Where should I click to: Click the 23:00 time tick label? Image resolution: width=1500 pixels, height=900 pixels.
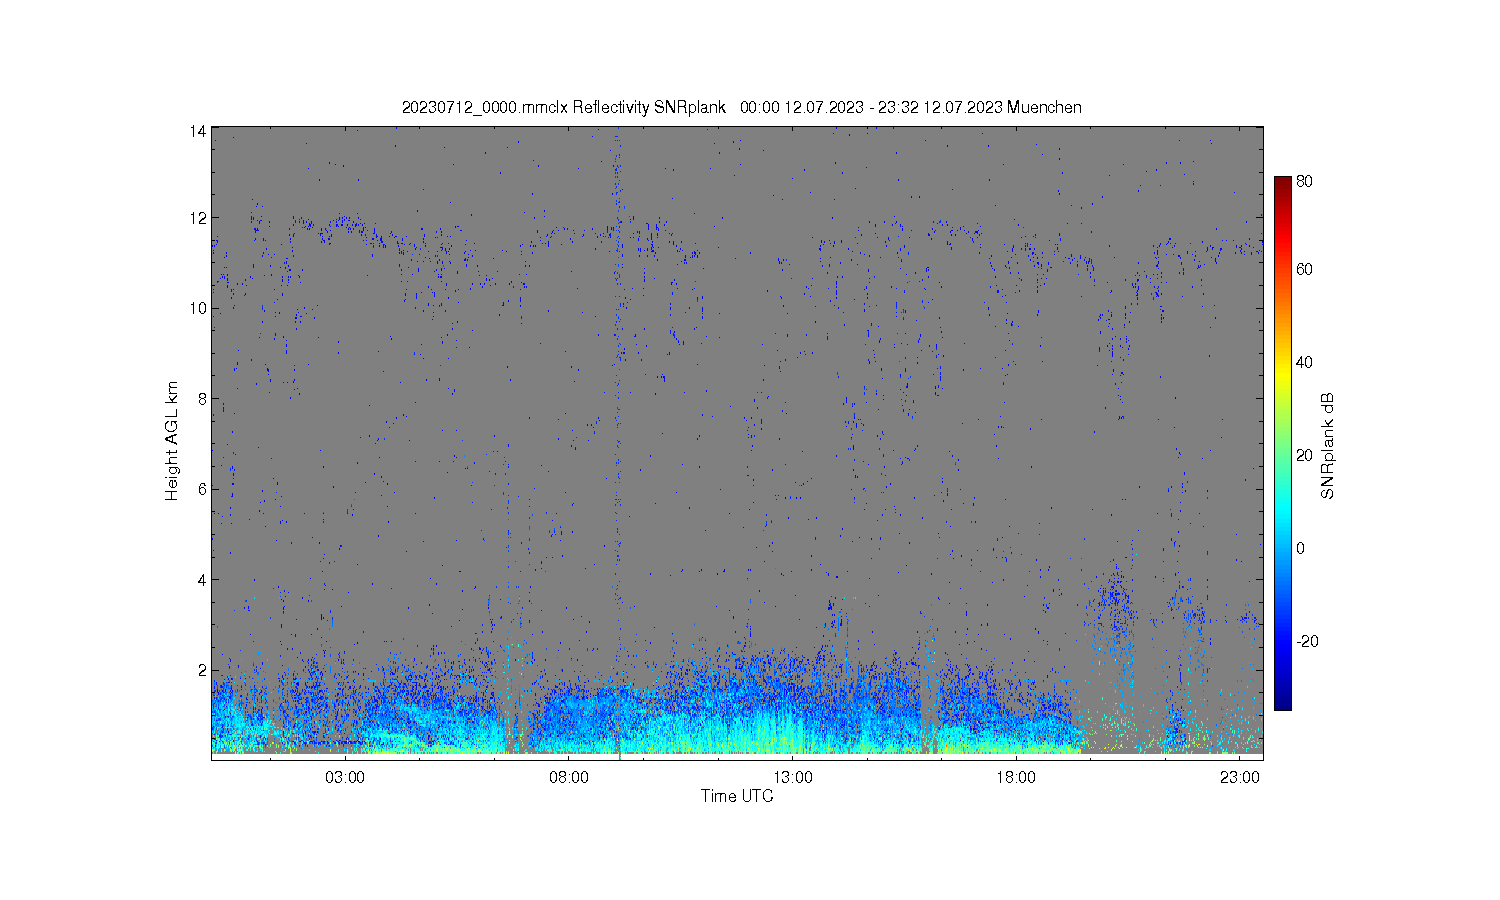click(1240, 777)
